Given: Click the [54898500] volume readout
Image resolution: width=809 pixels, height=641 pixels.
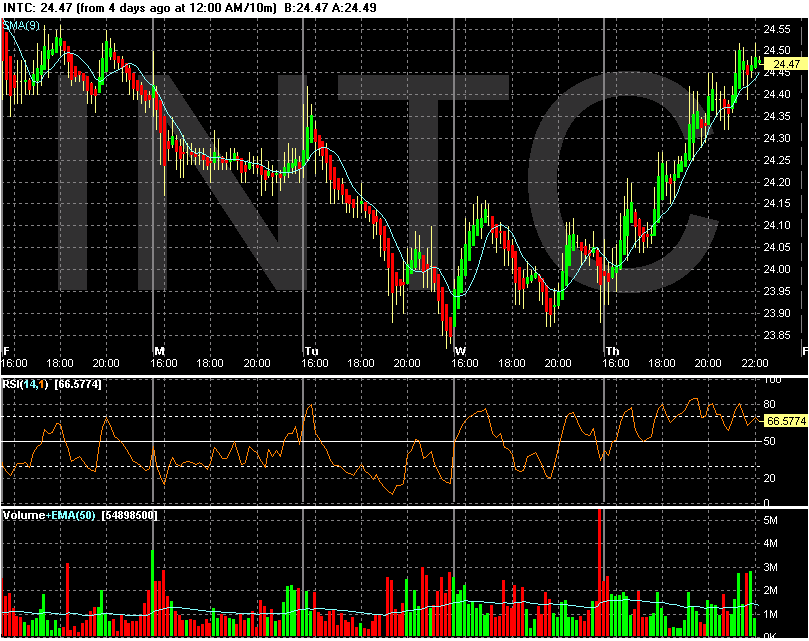Looking at the screenshot, I should (x=130, y=515).
